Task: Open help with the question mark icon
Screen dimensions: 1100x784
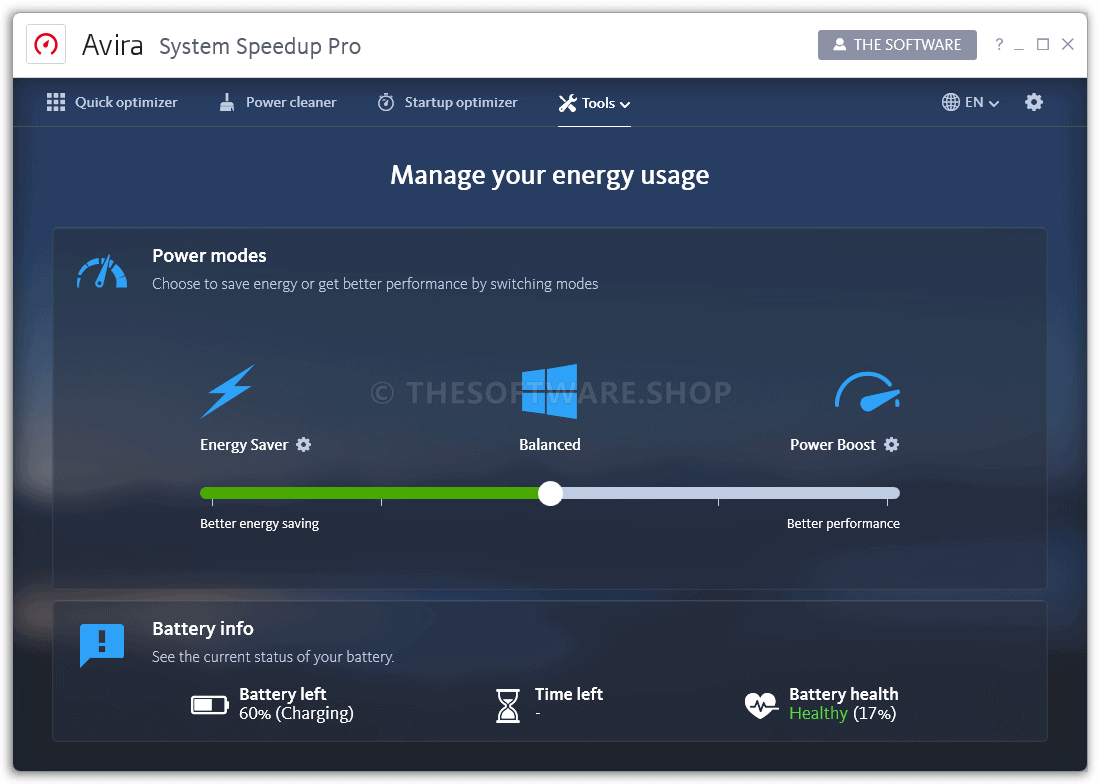Action: point(999,44)
